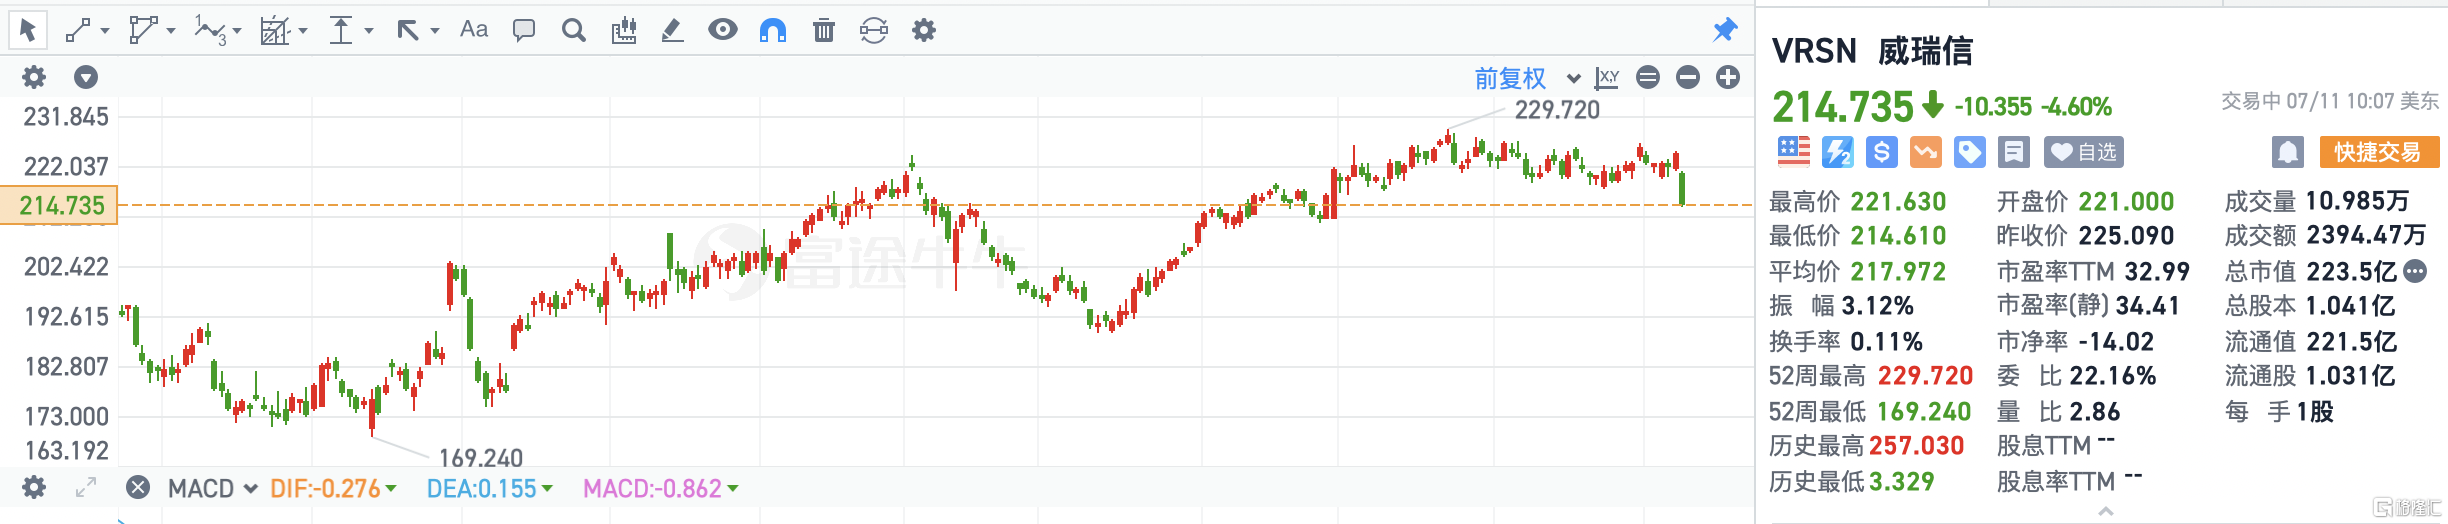This screenshot has width=2448, height=524.
Task: Select the highlighter pen tool
Action: 672,31
